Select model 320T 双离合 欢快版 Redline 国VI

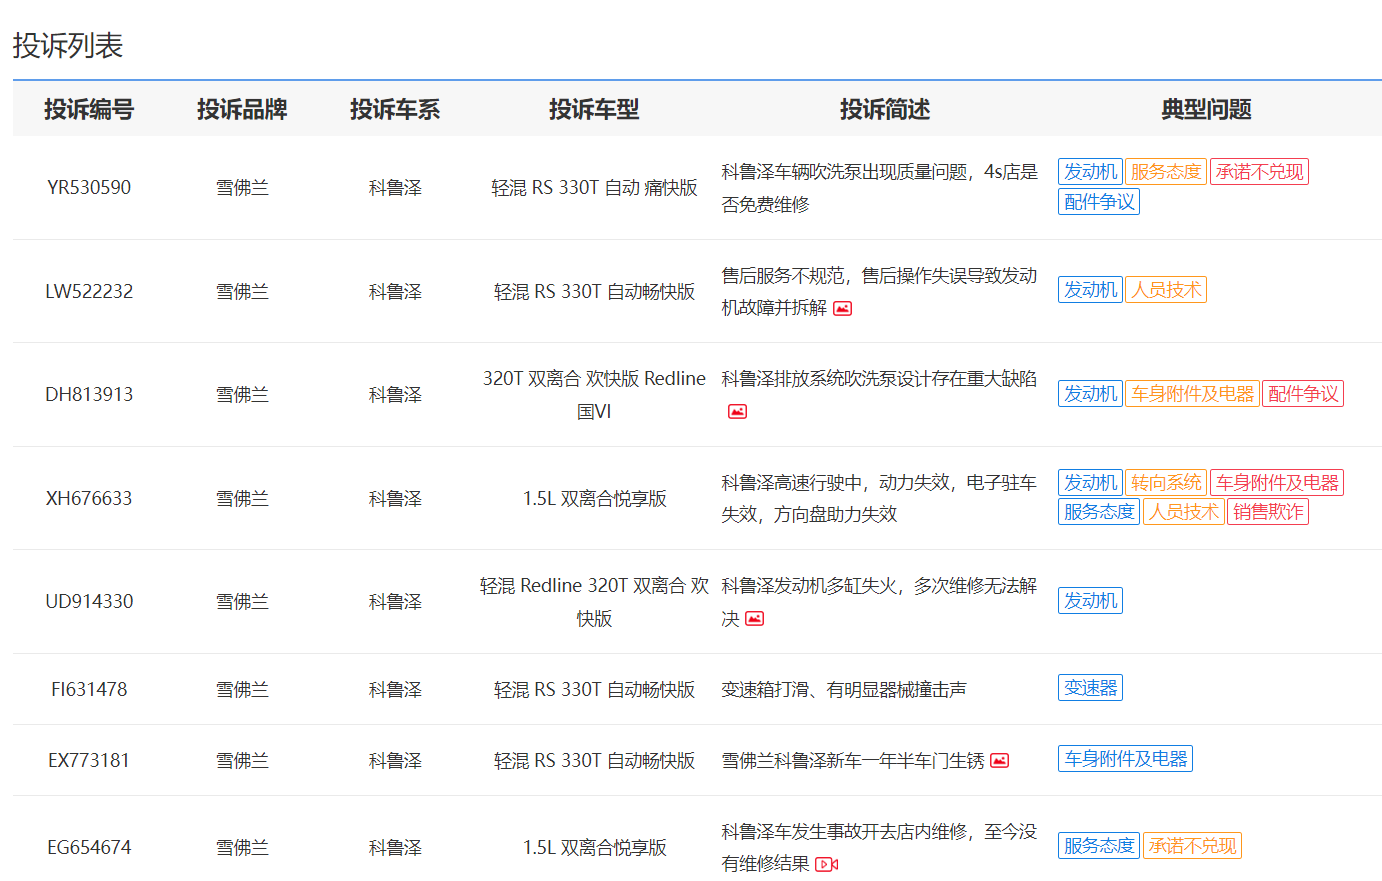pyautogui.click(x=594, y=395)
